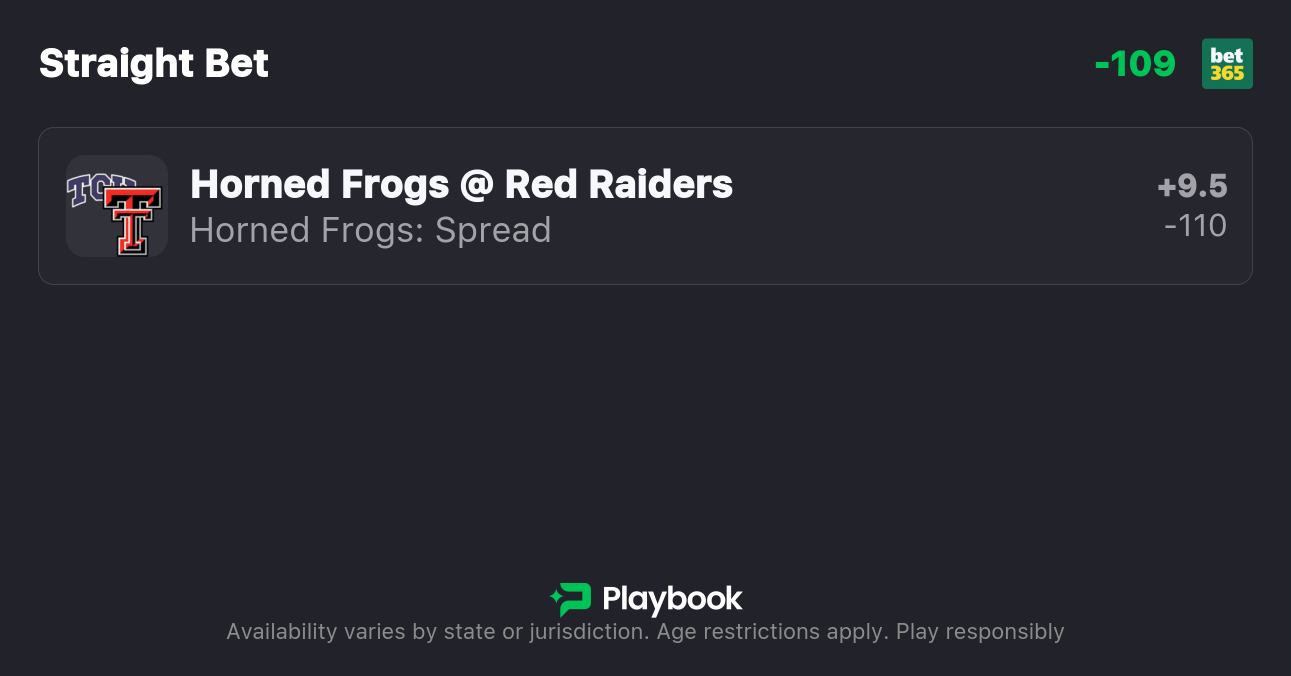Click the Straight Bet heading
Image resolution: width=1291 pixels, height=676 pixels.
(154, 64)
